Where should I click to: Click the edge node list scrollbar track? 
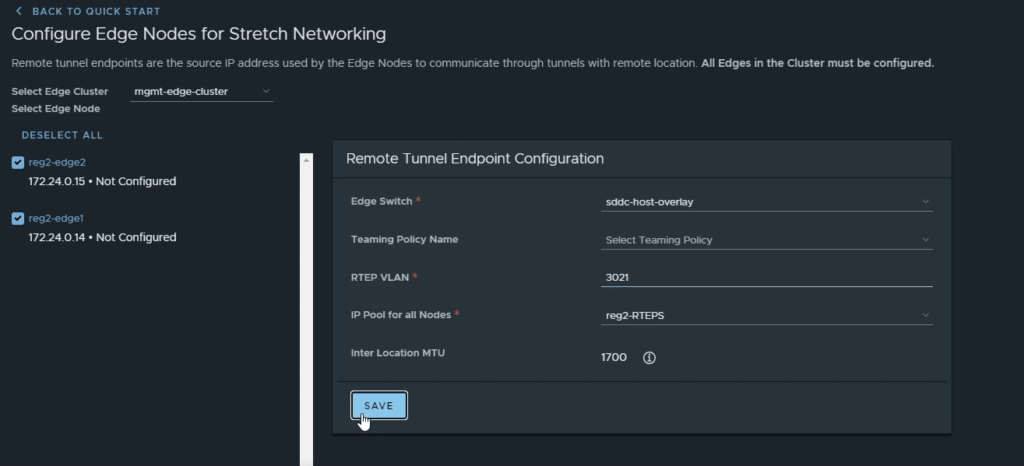(x=306, y=313)
